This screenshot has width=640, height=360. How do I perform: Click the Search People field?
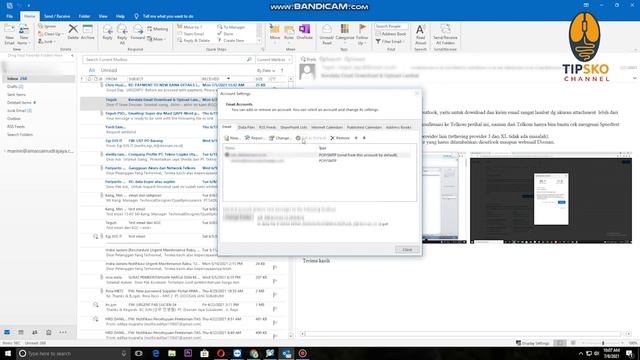(x=391, y=27)
